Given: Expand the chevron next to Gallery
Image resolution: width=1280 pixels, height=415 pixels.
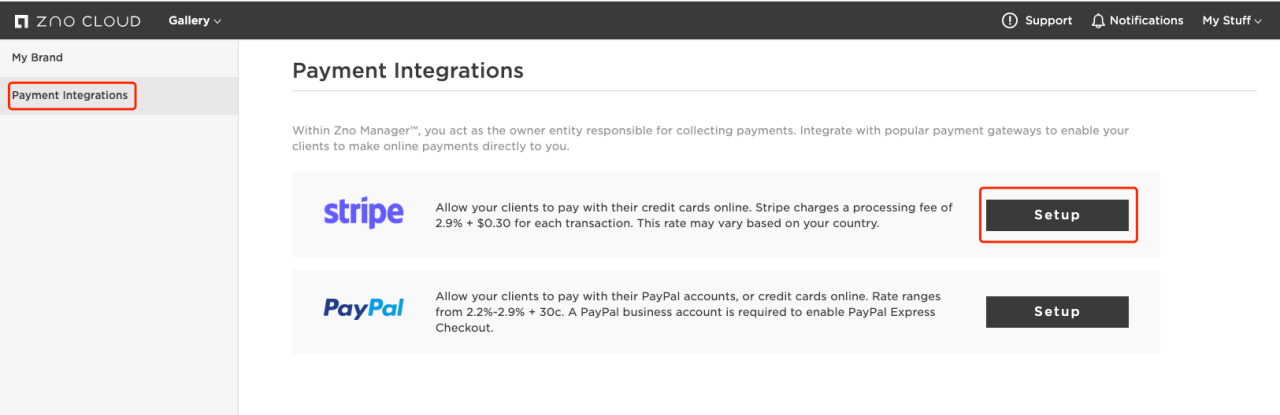Looking at the screenshot, I should tap(218, 21).
